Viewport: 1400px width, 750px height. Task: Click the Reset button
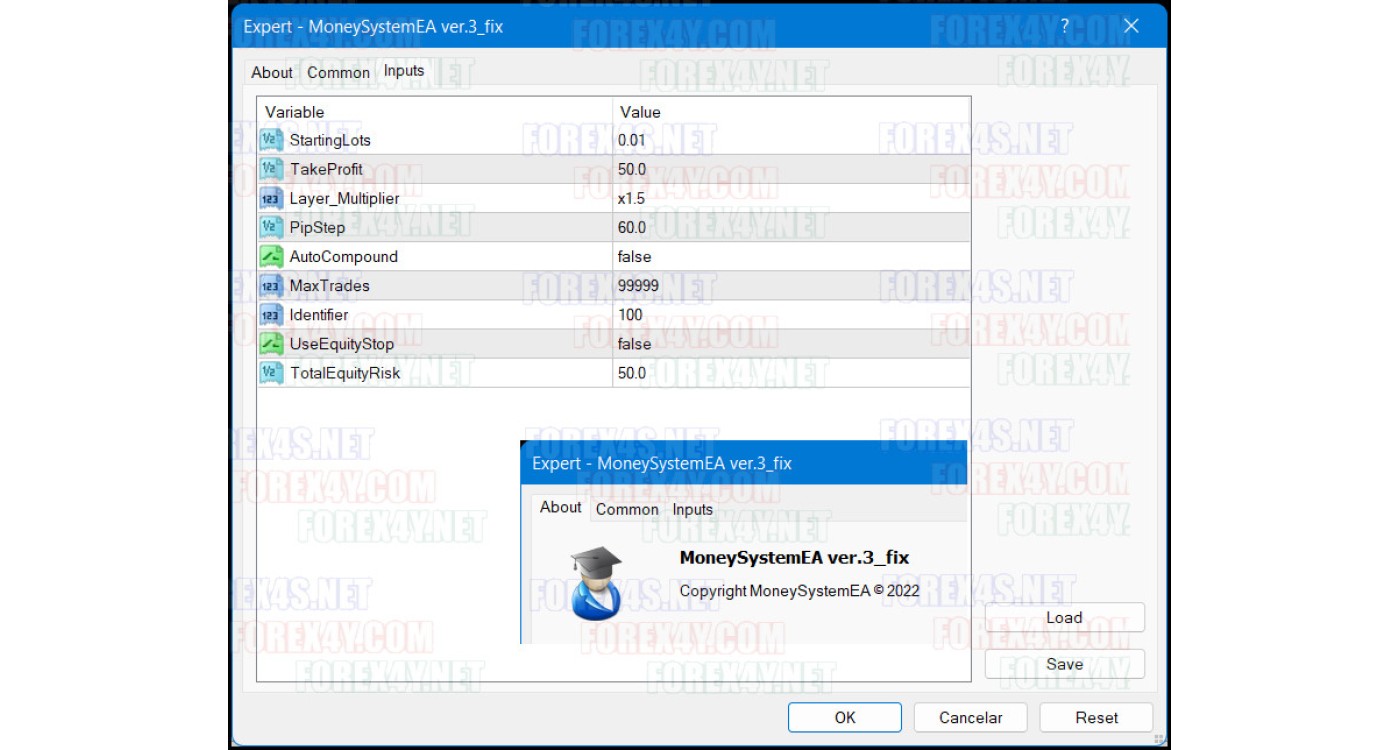pyautogui.click(x=1096, y=717)
